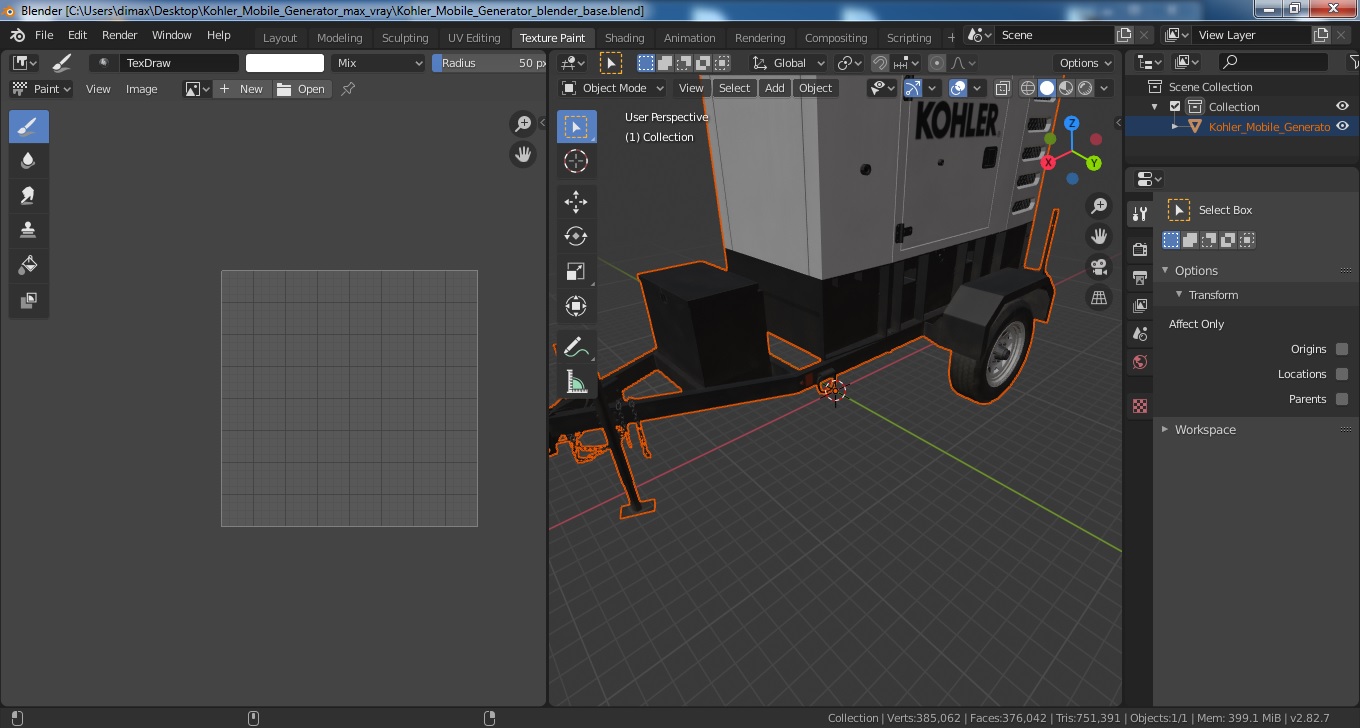Open the Mix blend mode dropdown
The width and height of the screenshot is (1360, 728).
tap(379, 63)
